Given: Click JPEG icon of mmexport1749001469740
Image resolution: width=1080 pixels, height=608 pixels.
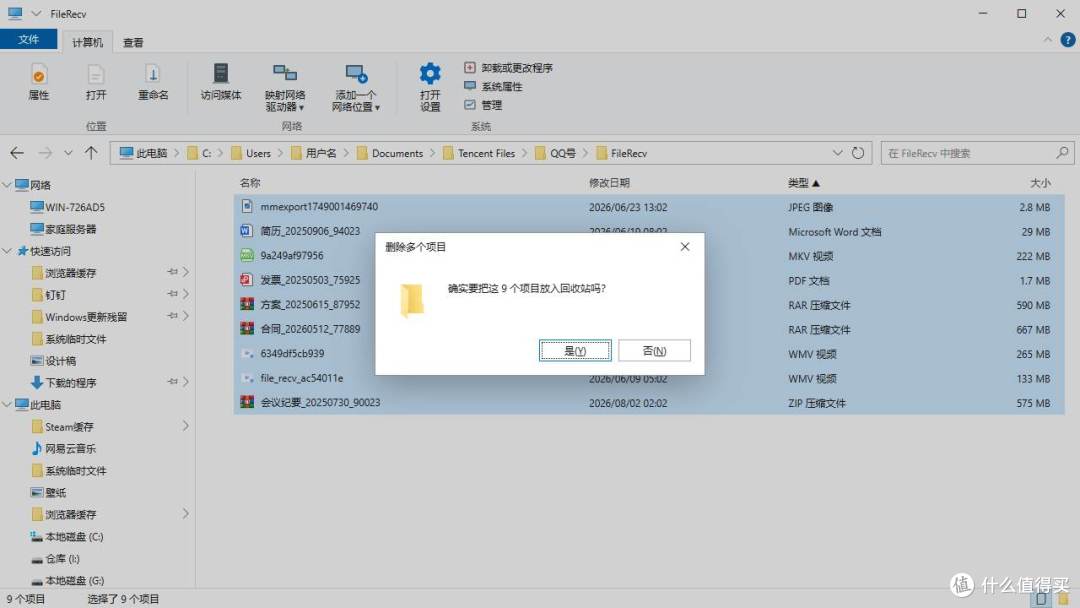Looking at the screenshot, I should [247, 206].
